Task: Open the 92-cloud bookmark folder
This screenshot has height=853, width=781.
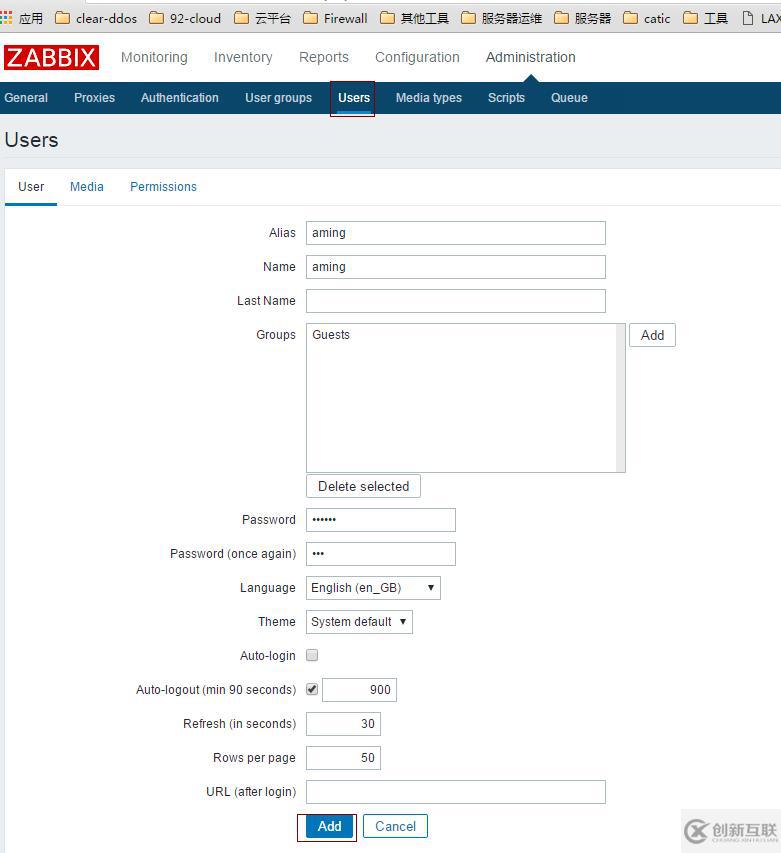Action: tap(185, 18)
